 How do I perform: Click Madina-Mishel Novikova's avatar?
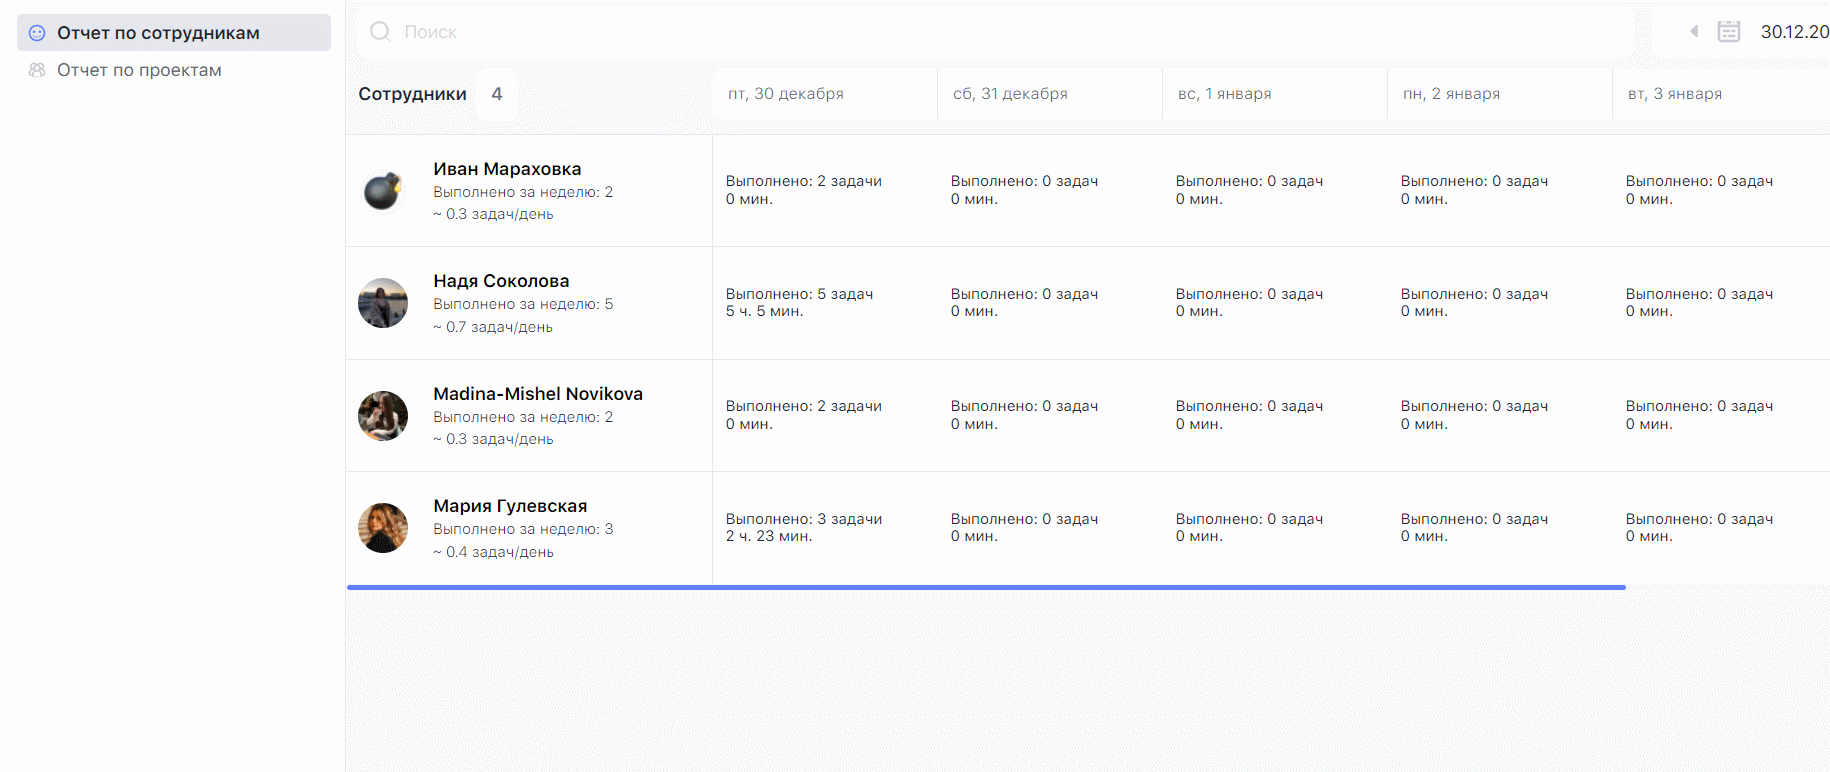tap(383, 416)
